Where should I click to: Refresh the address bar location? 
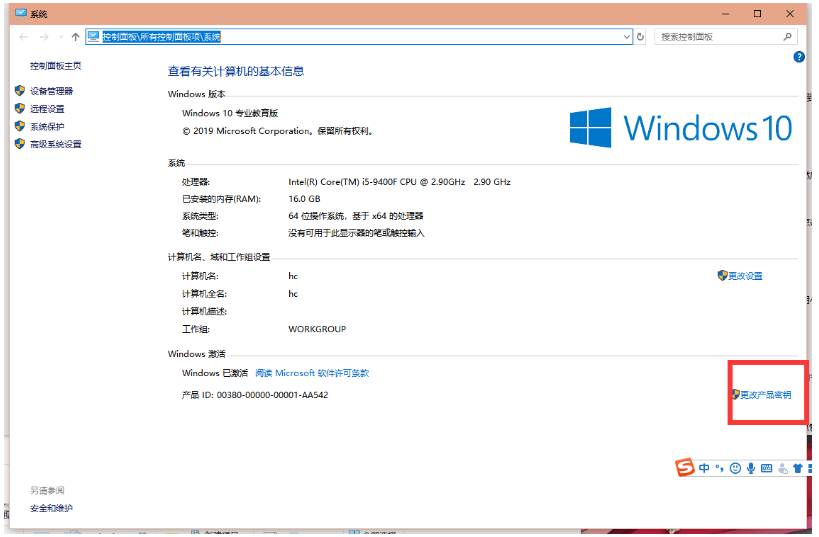[641, 37]
